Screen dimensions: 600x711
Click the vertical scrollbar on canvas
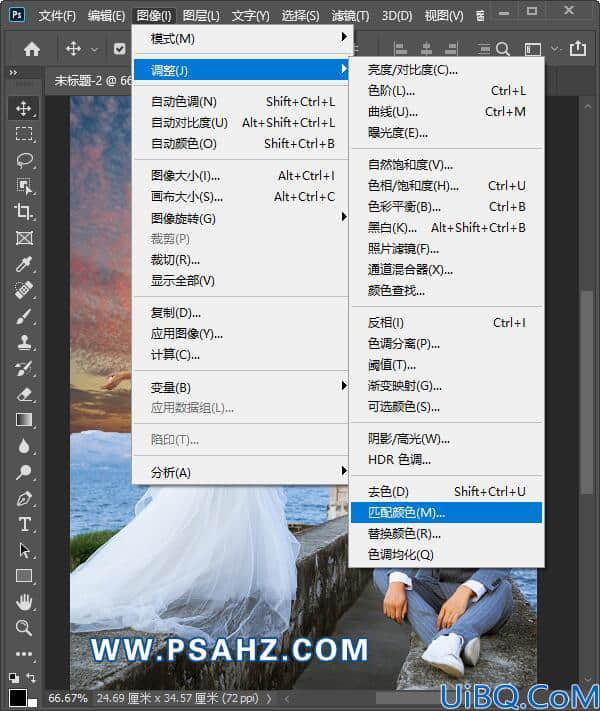pyautogui.click(x=587, y=392)
